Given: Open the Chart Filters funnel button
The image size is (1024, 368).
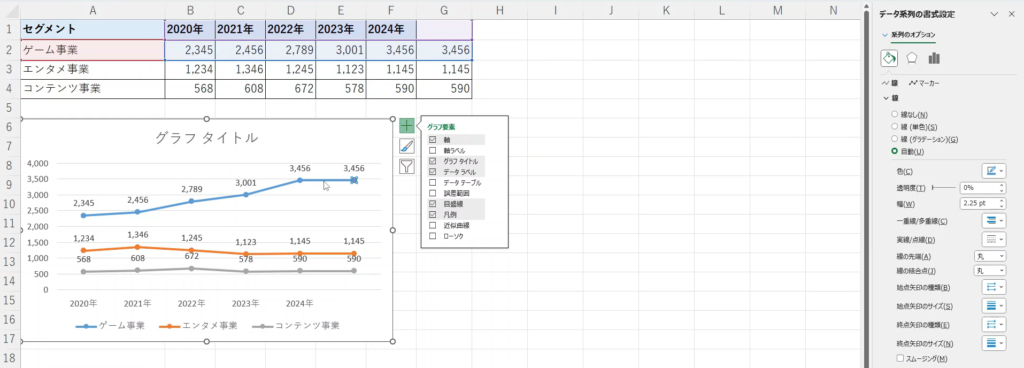Looking at the screenshot, I should click(x=407, y=166).
